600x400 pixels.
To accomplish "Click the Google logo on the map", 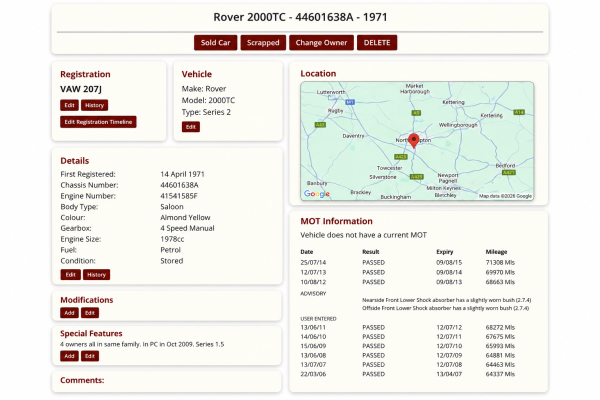I will 317,194.
